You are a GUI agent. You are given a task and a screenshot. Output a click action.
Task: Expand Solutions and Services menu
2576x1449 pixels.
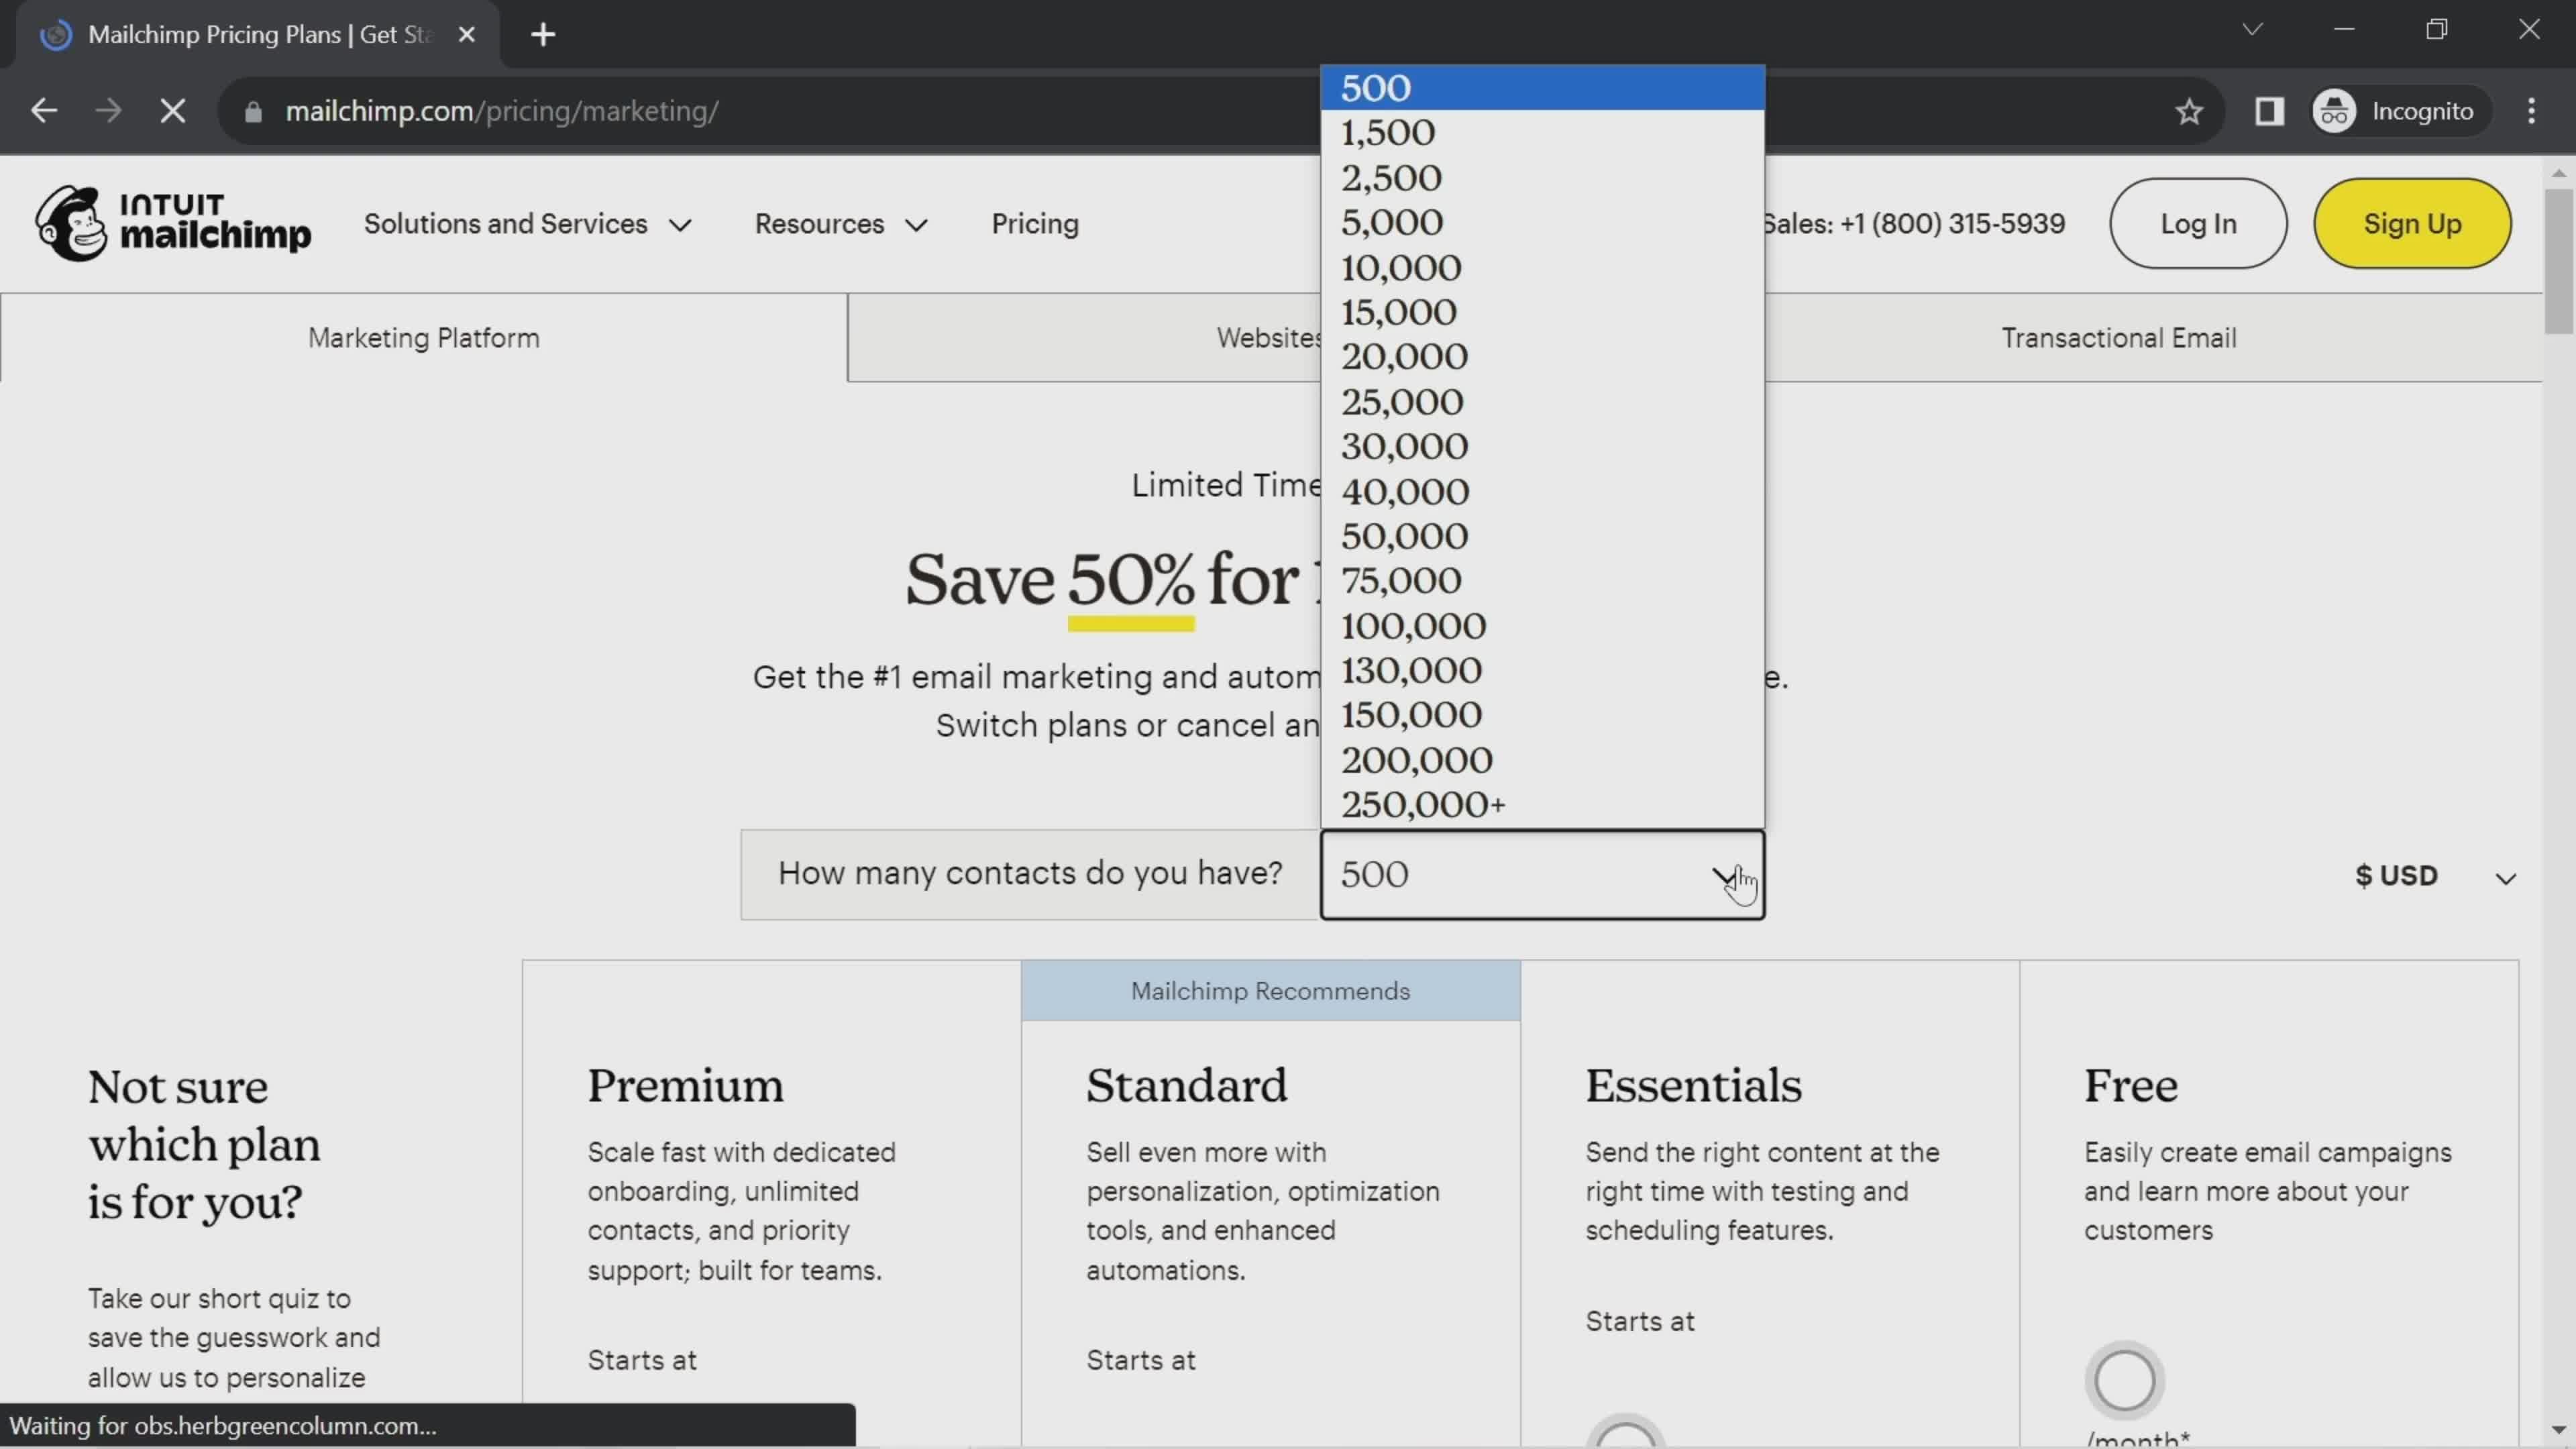pyautogui.click(x=527, y=224)
